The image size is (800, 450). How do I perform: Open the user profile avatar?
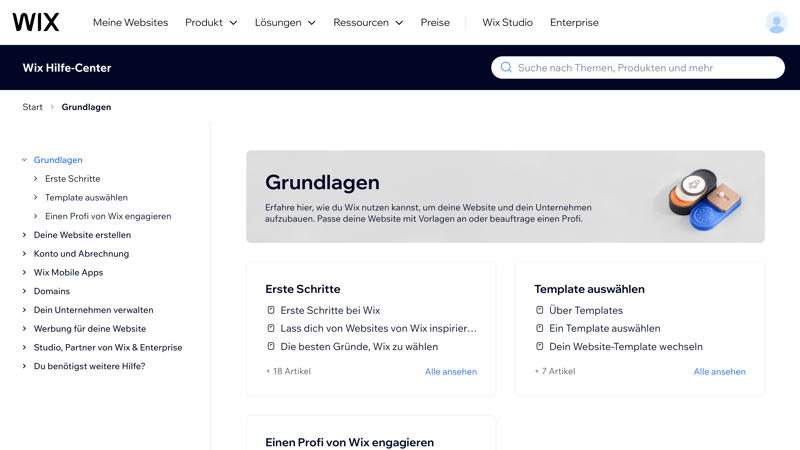tap(776, 22)
